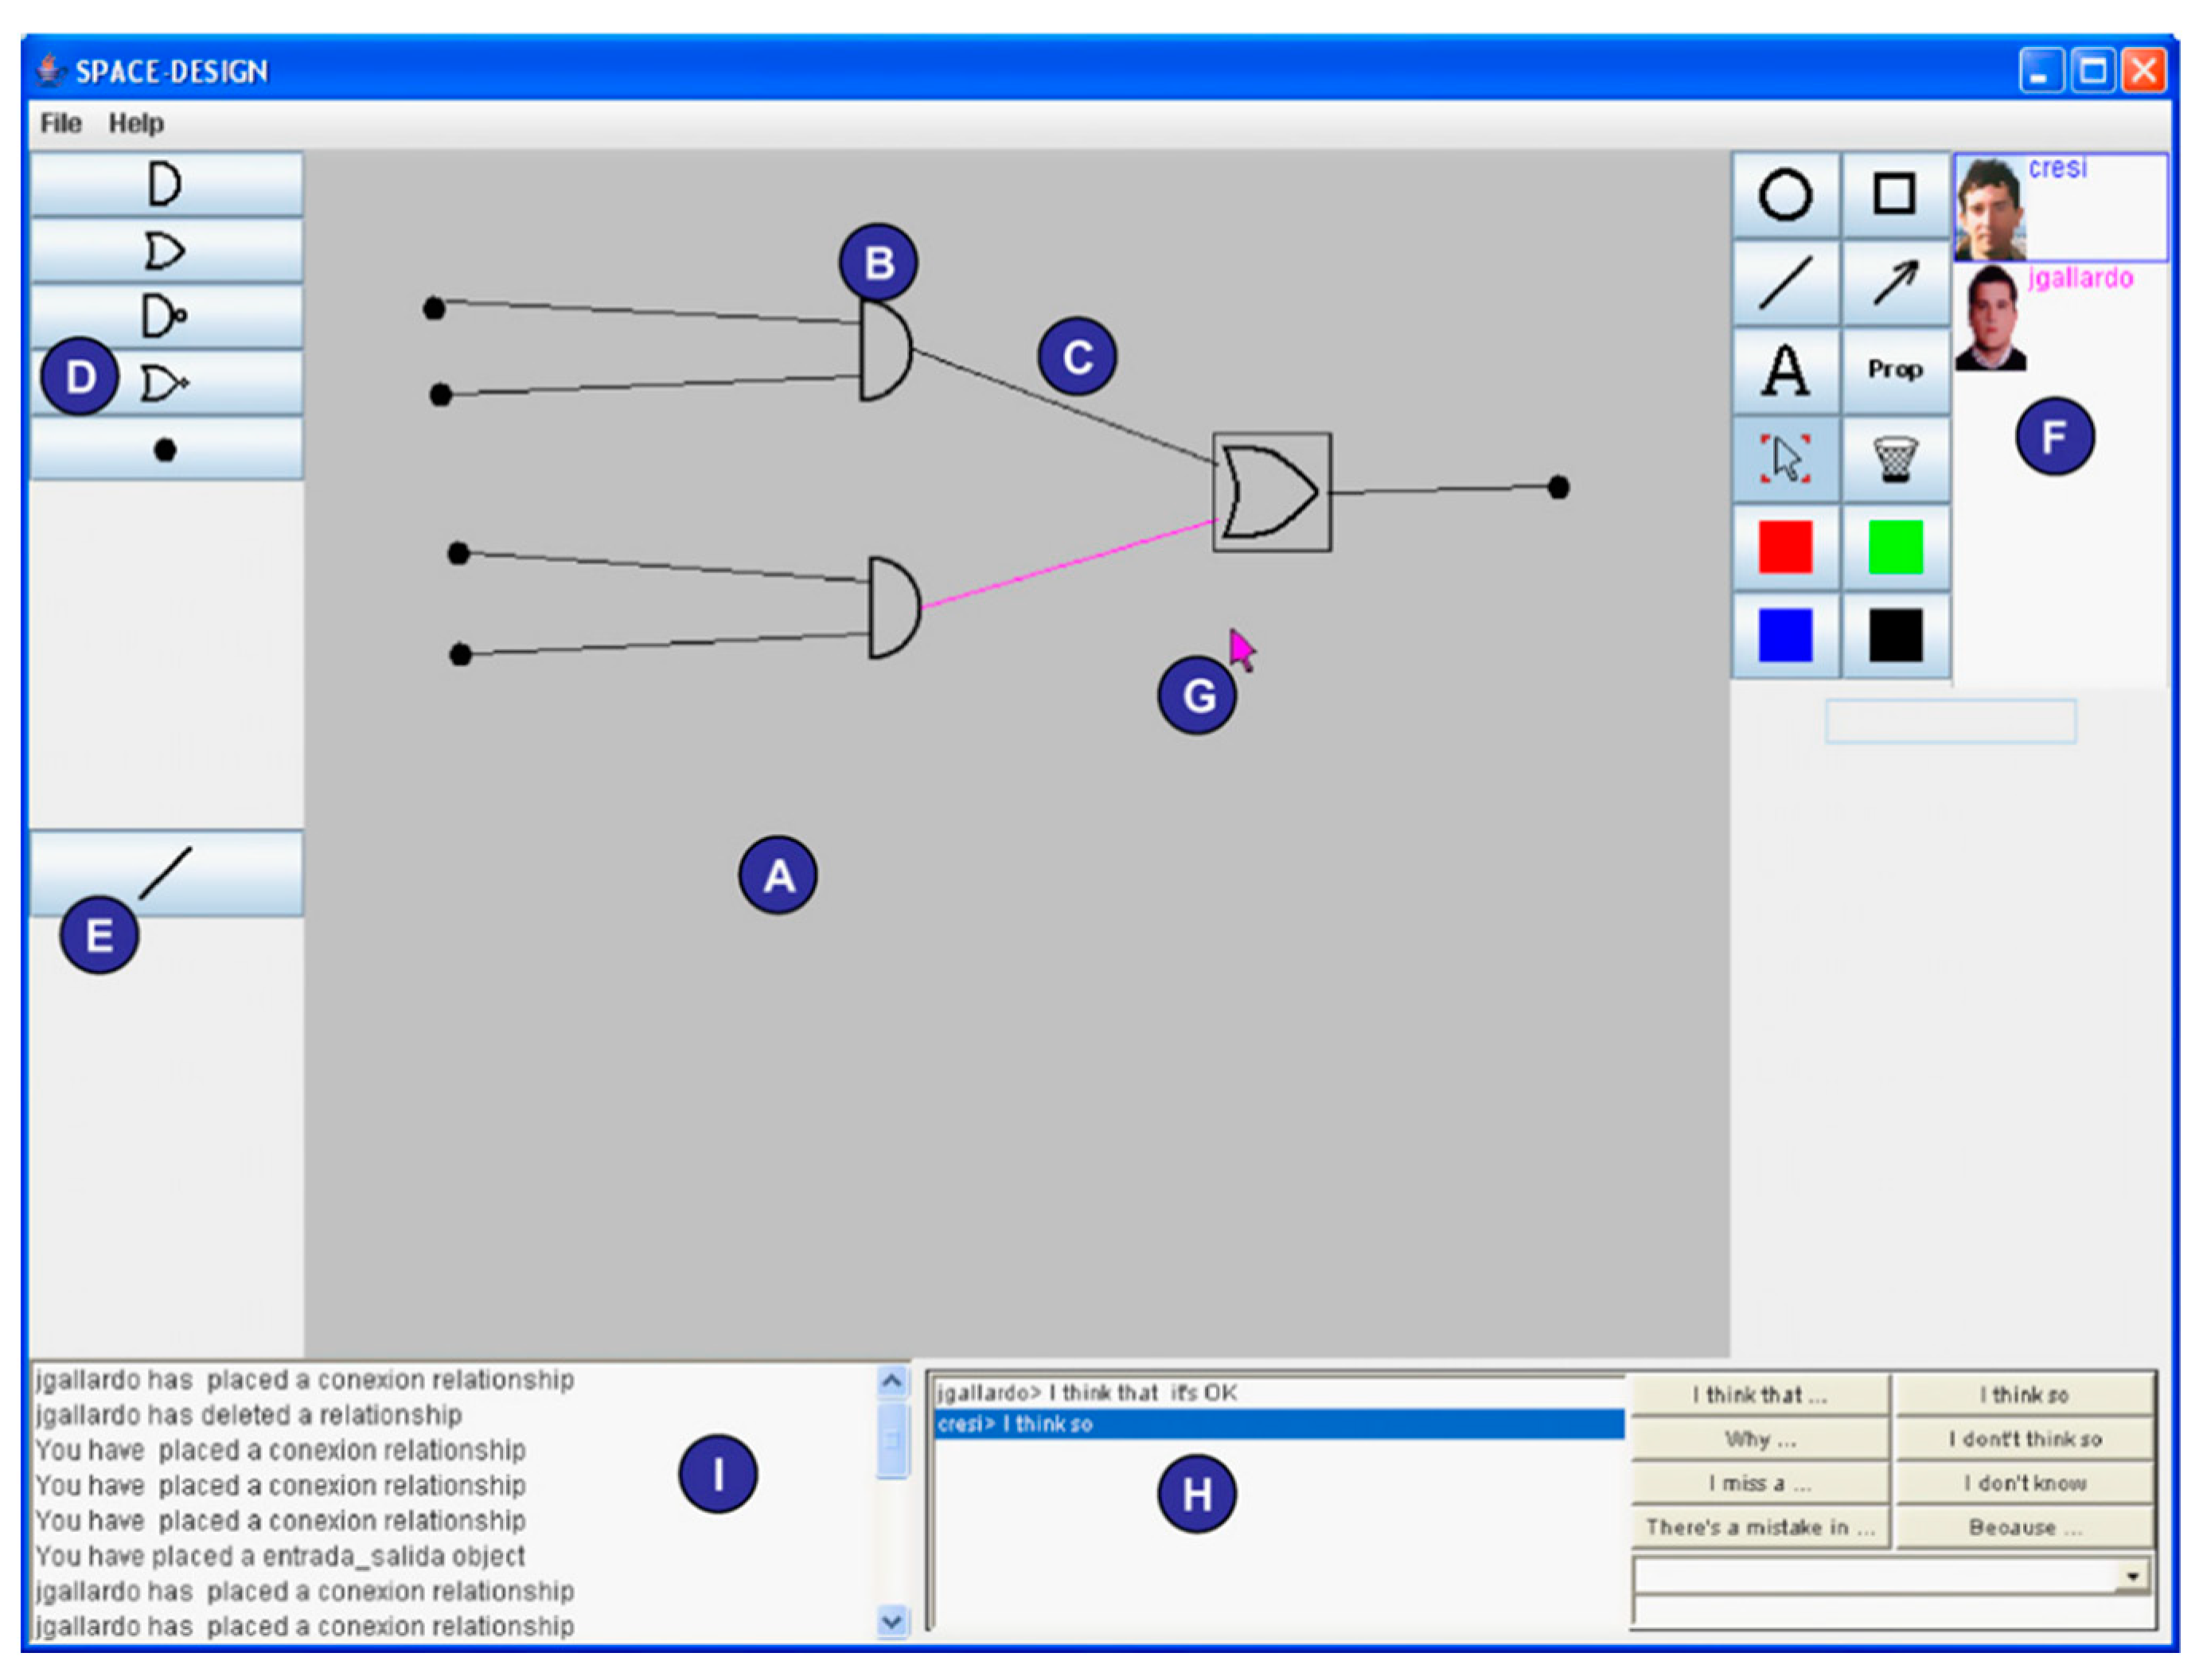Select the circle drawing tool

(x=1784, y=194)
